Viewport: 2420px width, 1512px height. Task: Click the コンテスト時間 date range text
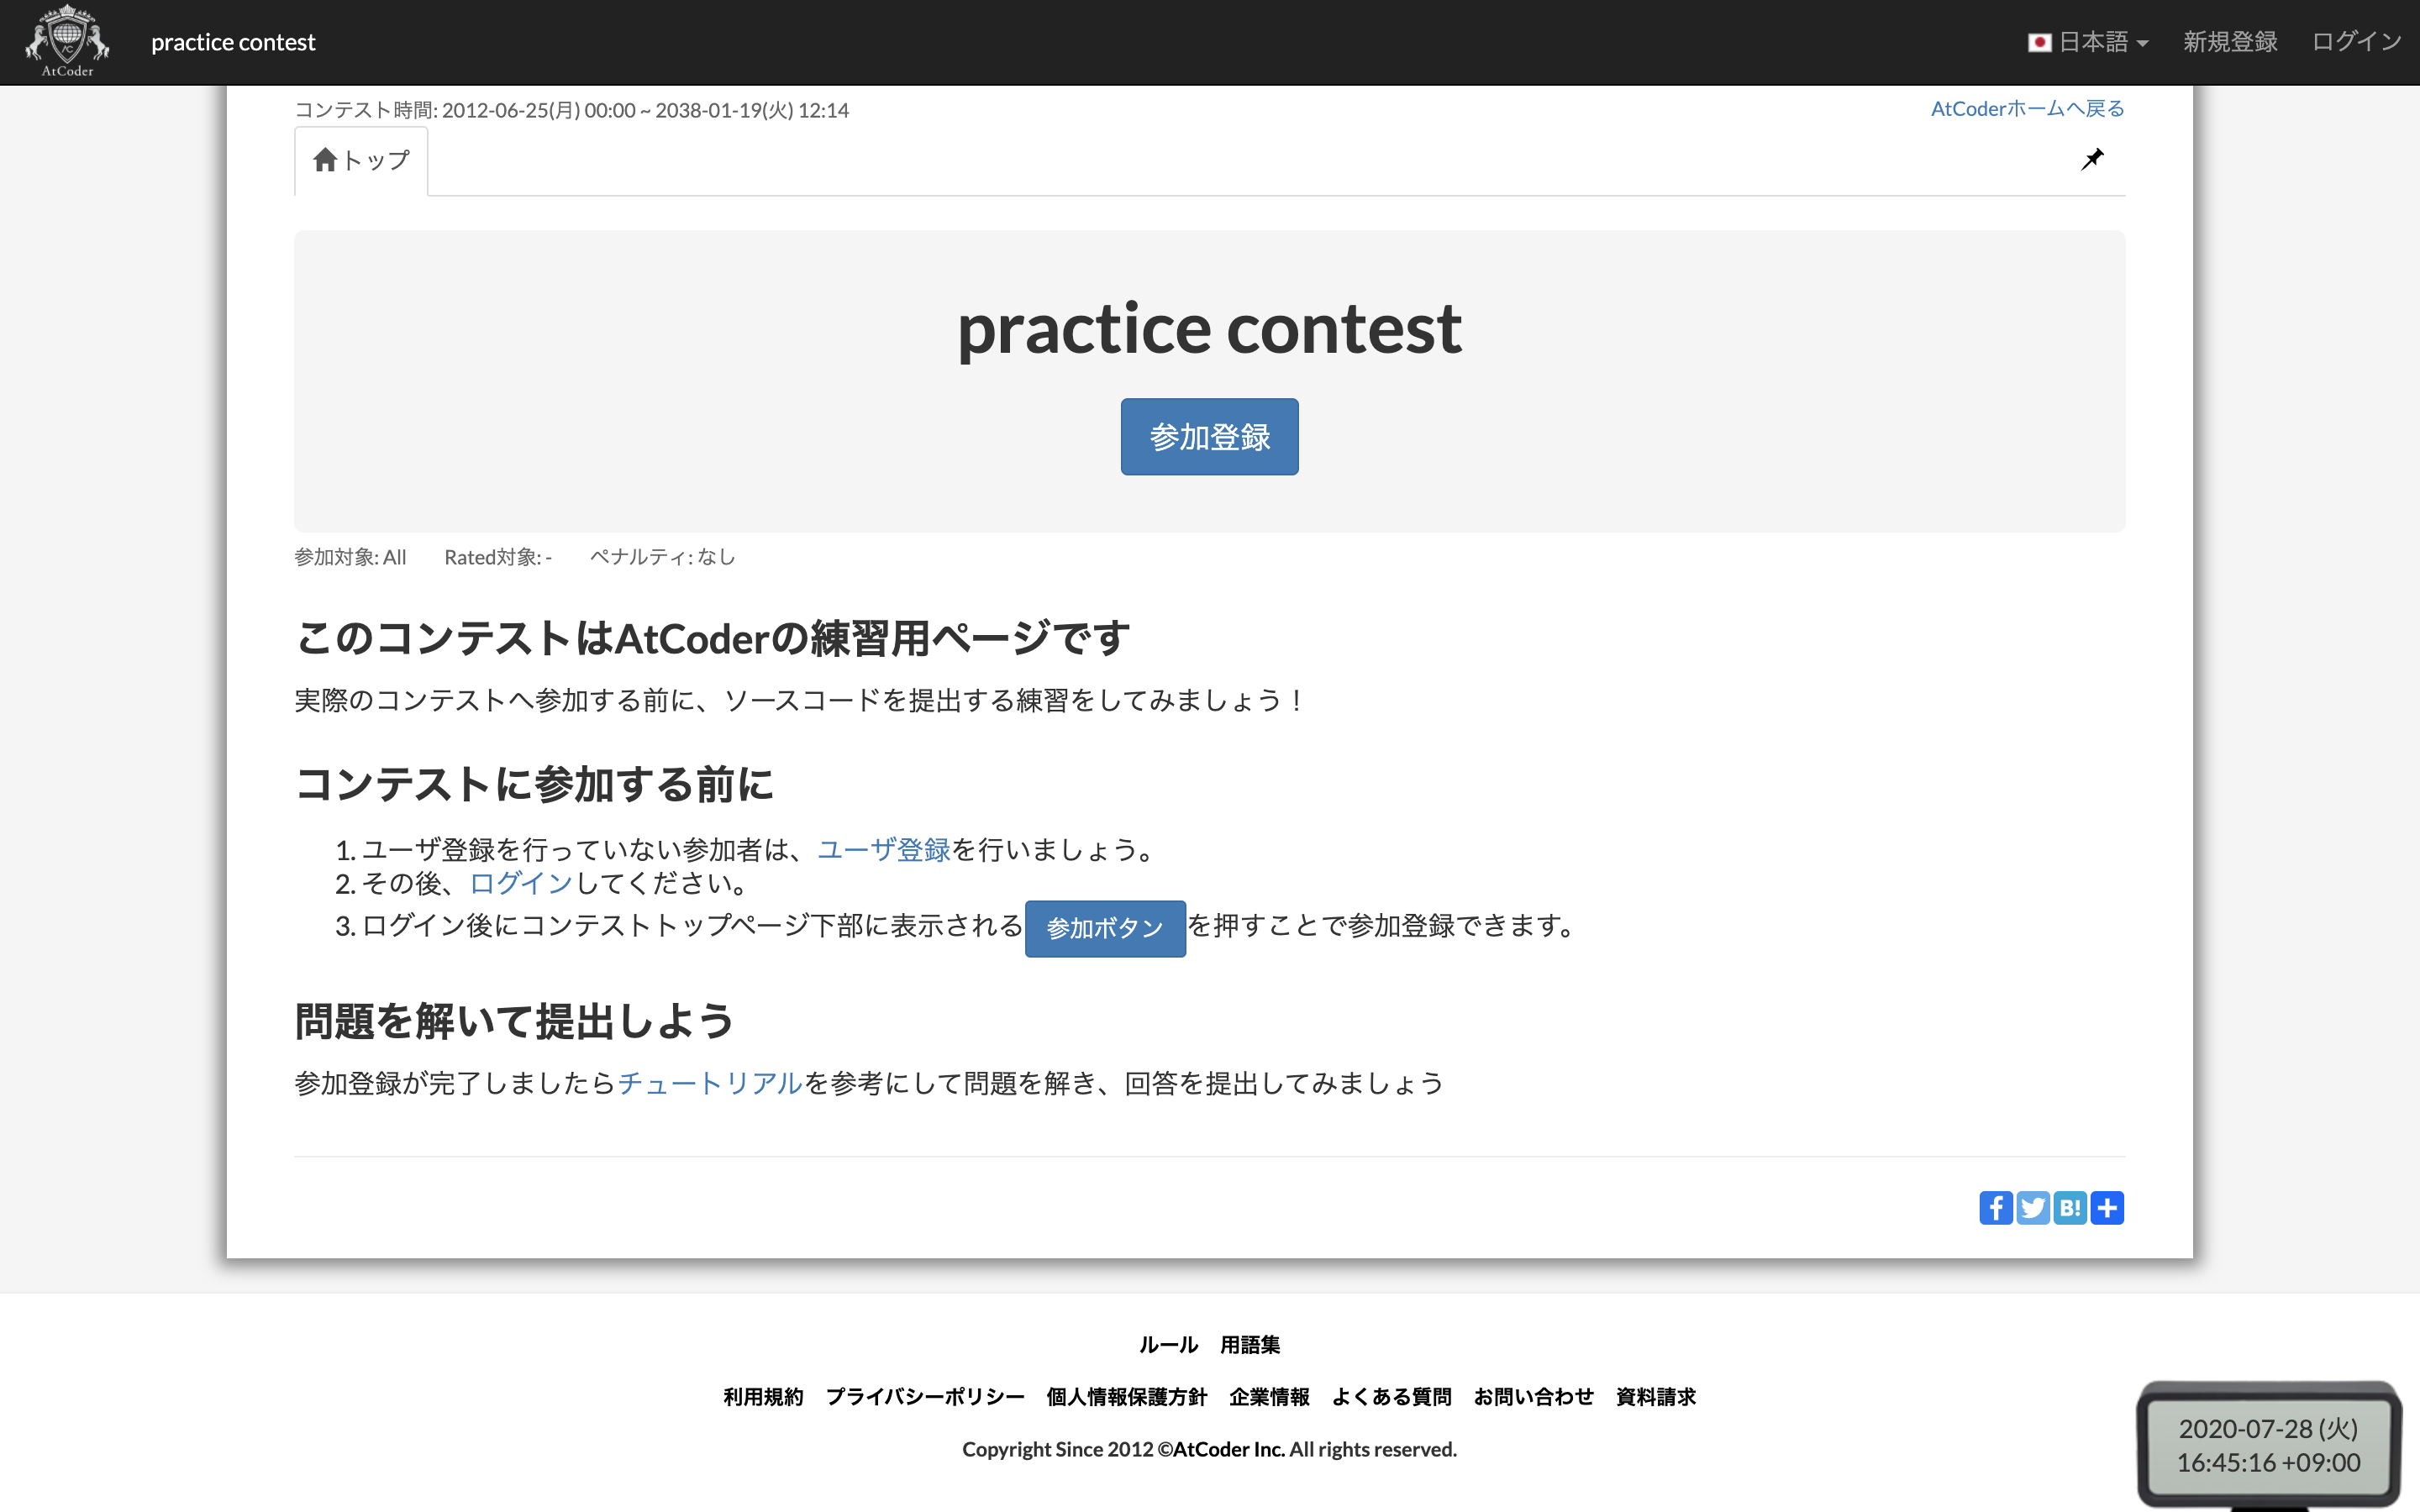click(572, 110)
